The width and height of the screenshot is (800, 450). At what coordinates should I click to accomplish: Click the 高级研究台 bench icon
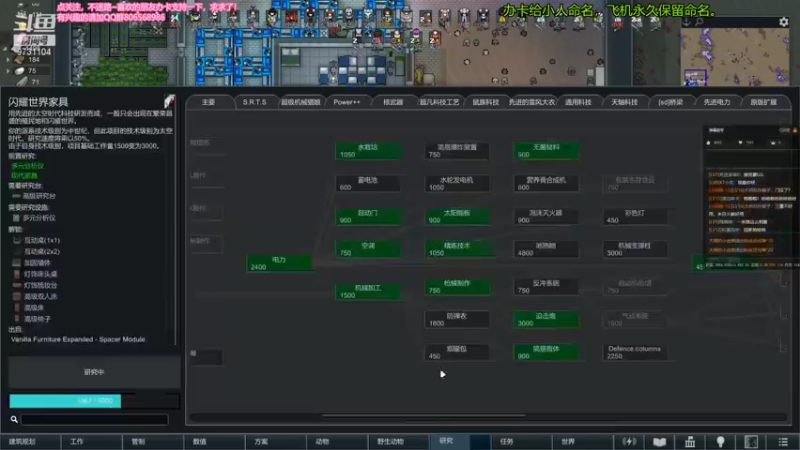[16, 196]
